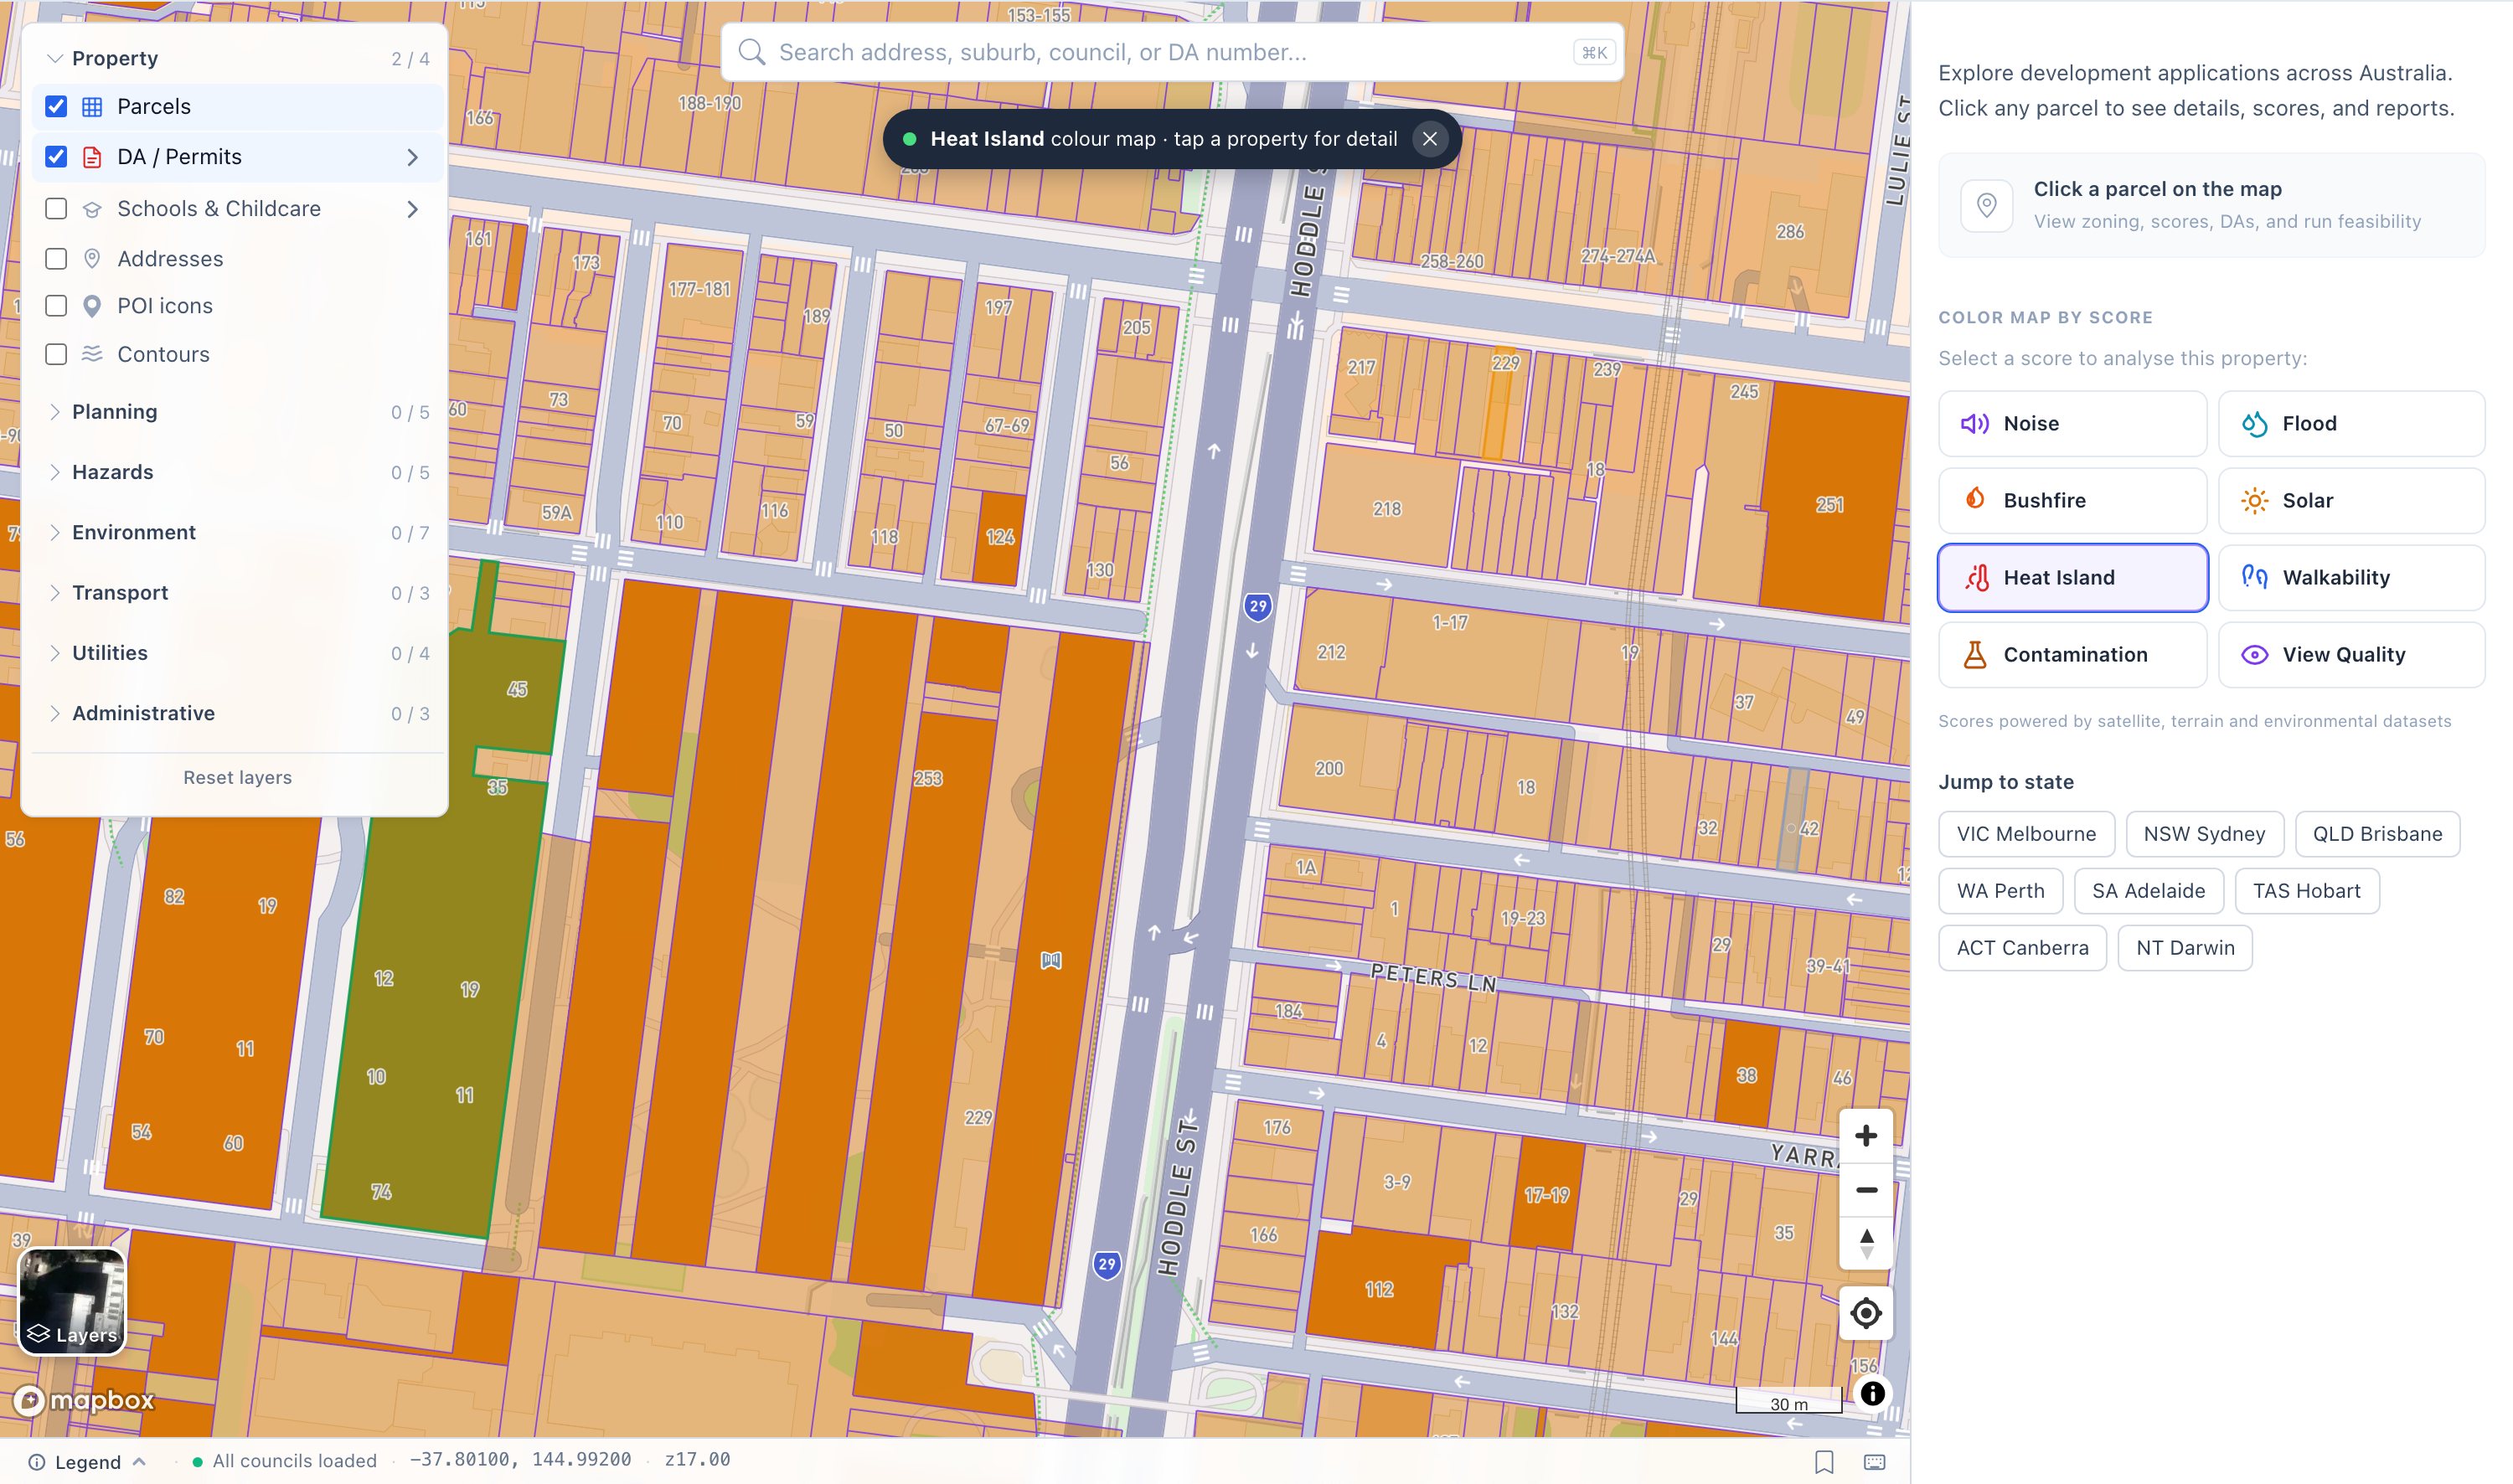This screenshot has height=1484, width=2513.
Task: Jump to ACT Canberra
Action: coord(2022,948)
